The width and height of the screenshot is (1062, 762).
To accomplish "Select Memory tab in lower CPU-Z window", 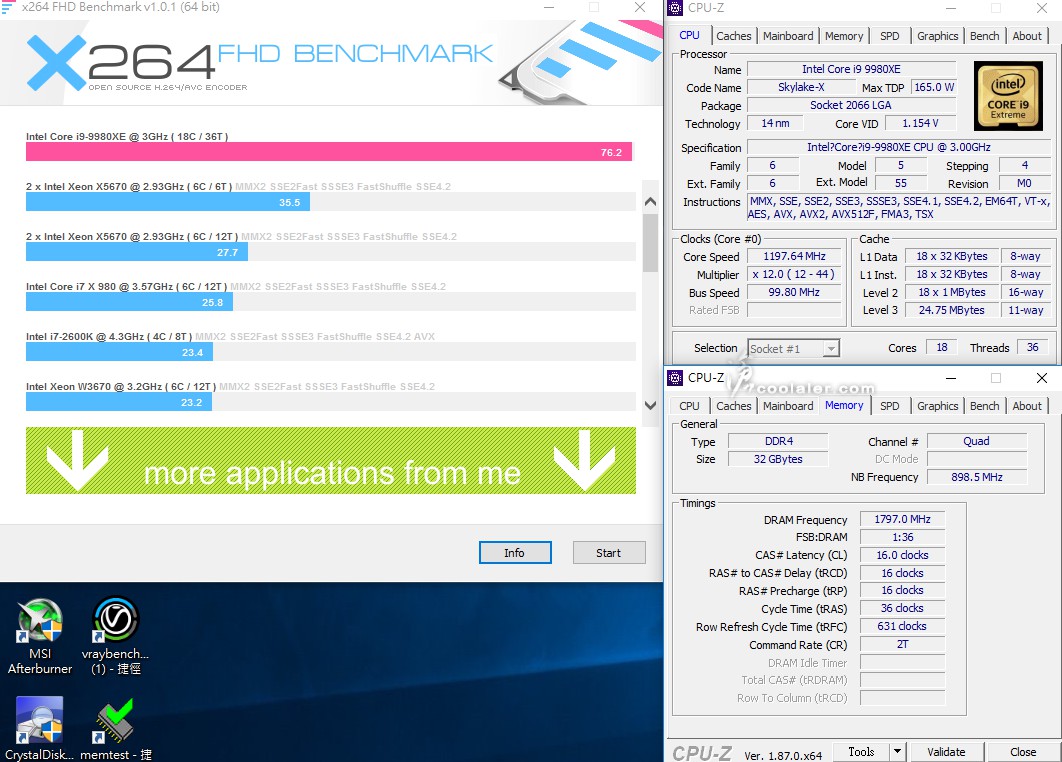I will click(x=844, y=405).
